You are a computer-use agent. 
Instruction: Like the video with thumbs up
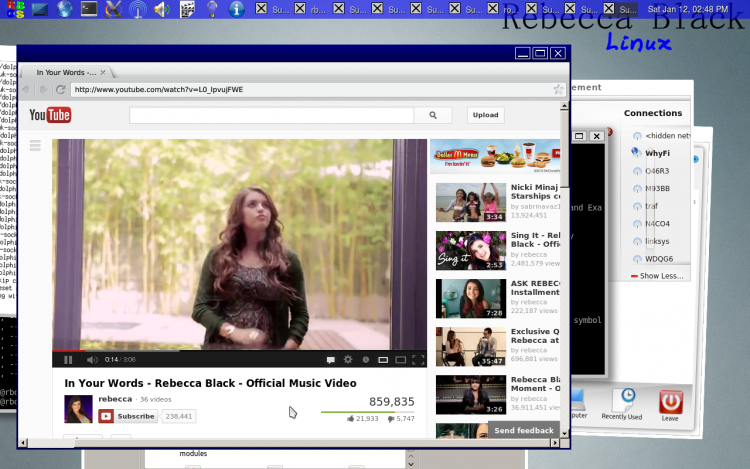(351, 418)
